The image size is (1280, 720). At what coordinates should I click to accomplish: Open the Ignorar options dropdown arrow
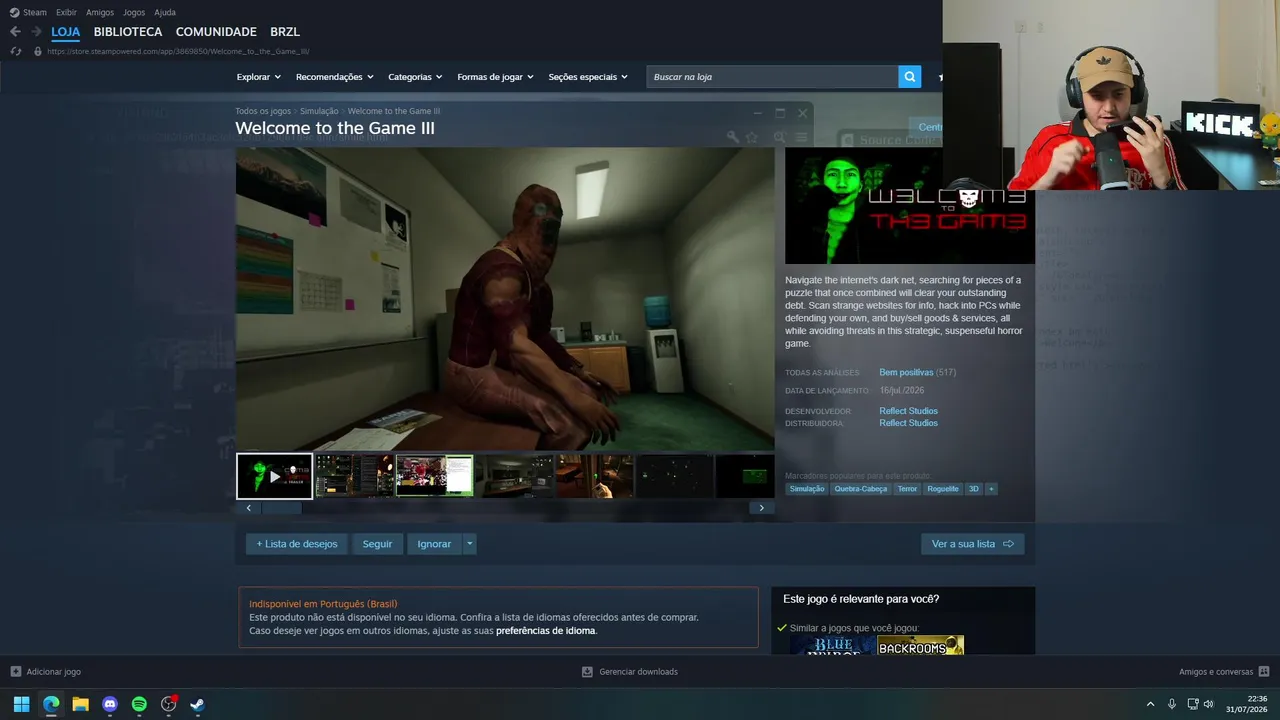(x=470, y=544)
